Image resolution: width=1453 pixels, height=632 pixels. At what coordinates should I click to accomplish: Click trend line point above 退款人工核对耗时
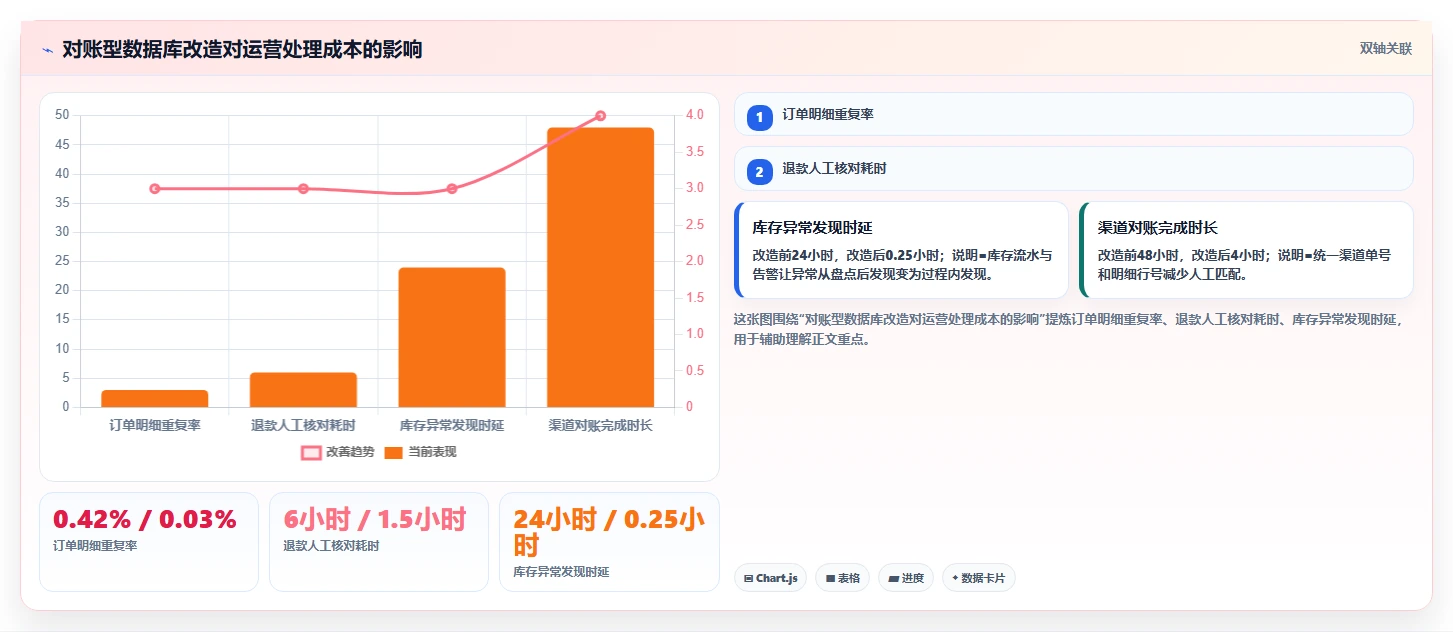pos(303,189)
